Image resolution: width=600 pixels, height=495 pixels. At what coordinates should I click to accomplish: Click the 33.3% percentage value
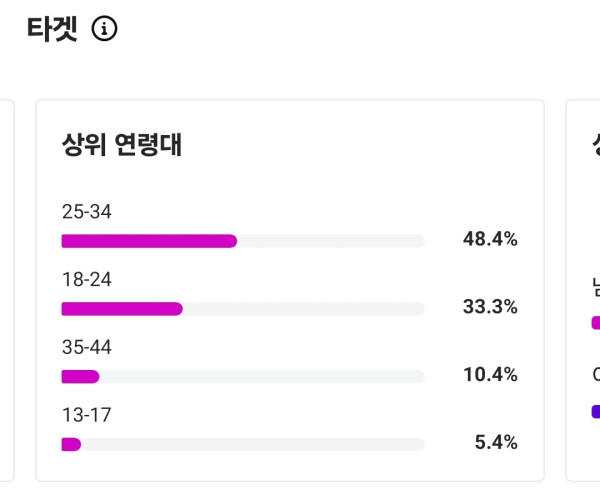490,307
